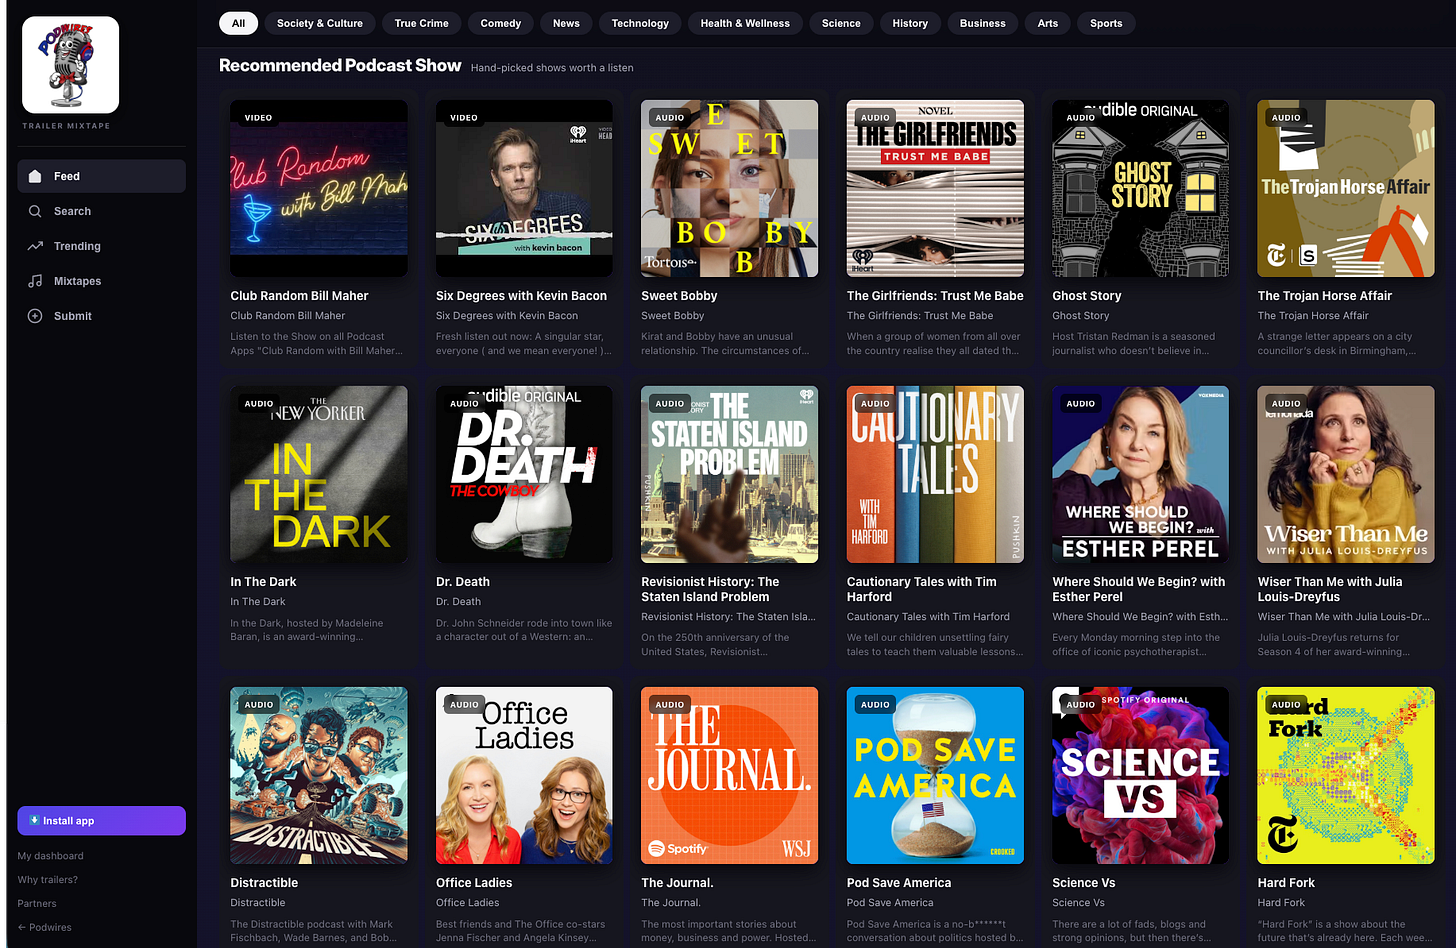1456x948 pixels.
Task: Open the Submit page
Action: tap(101, 316)
